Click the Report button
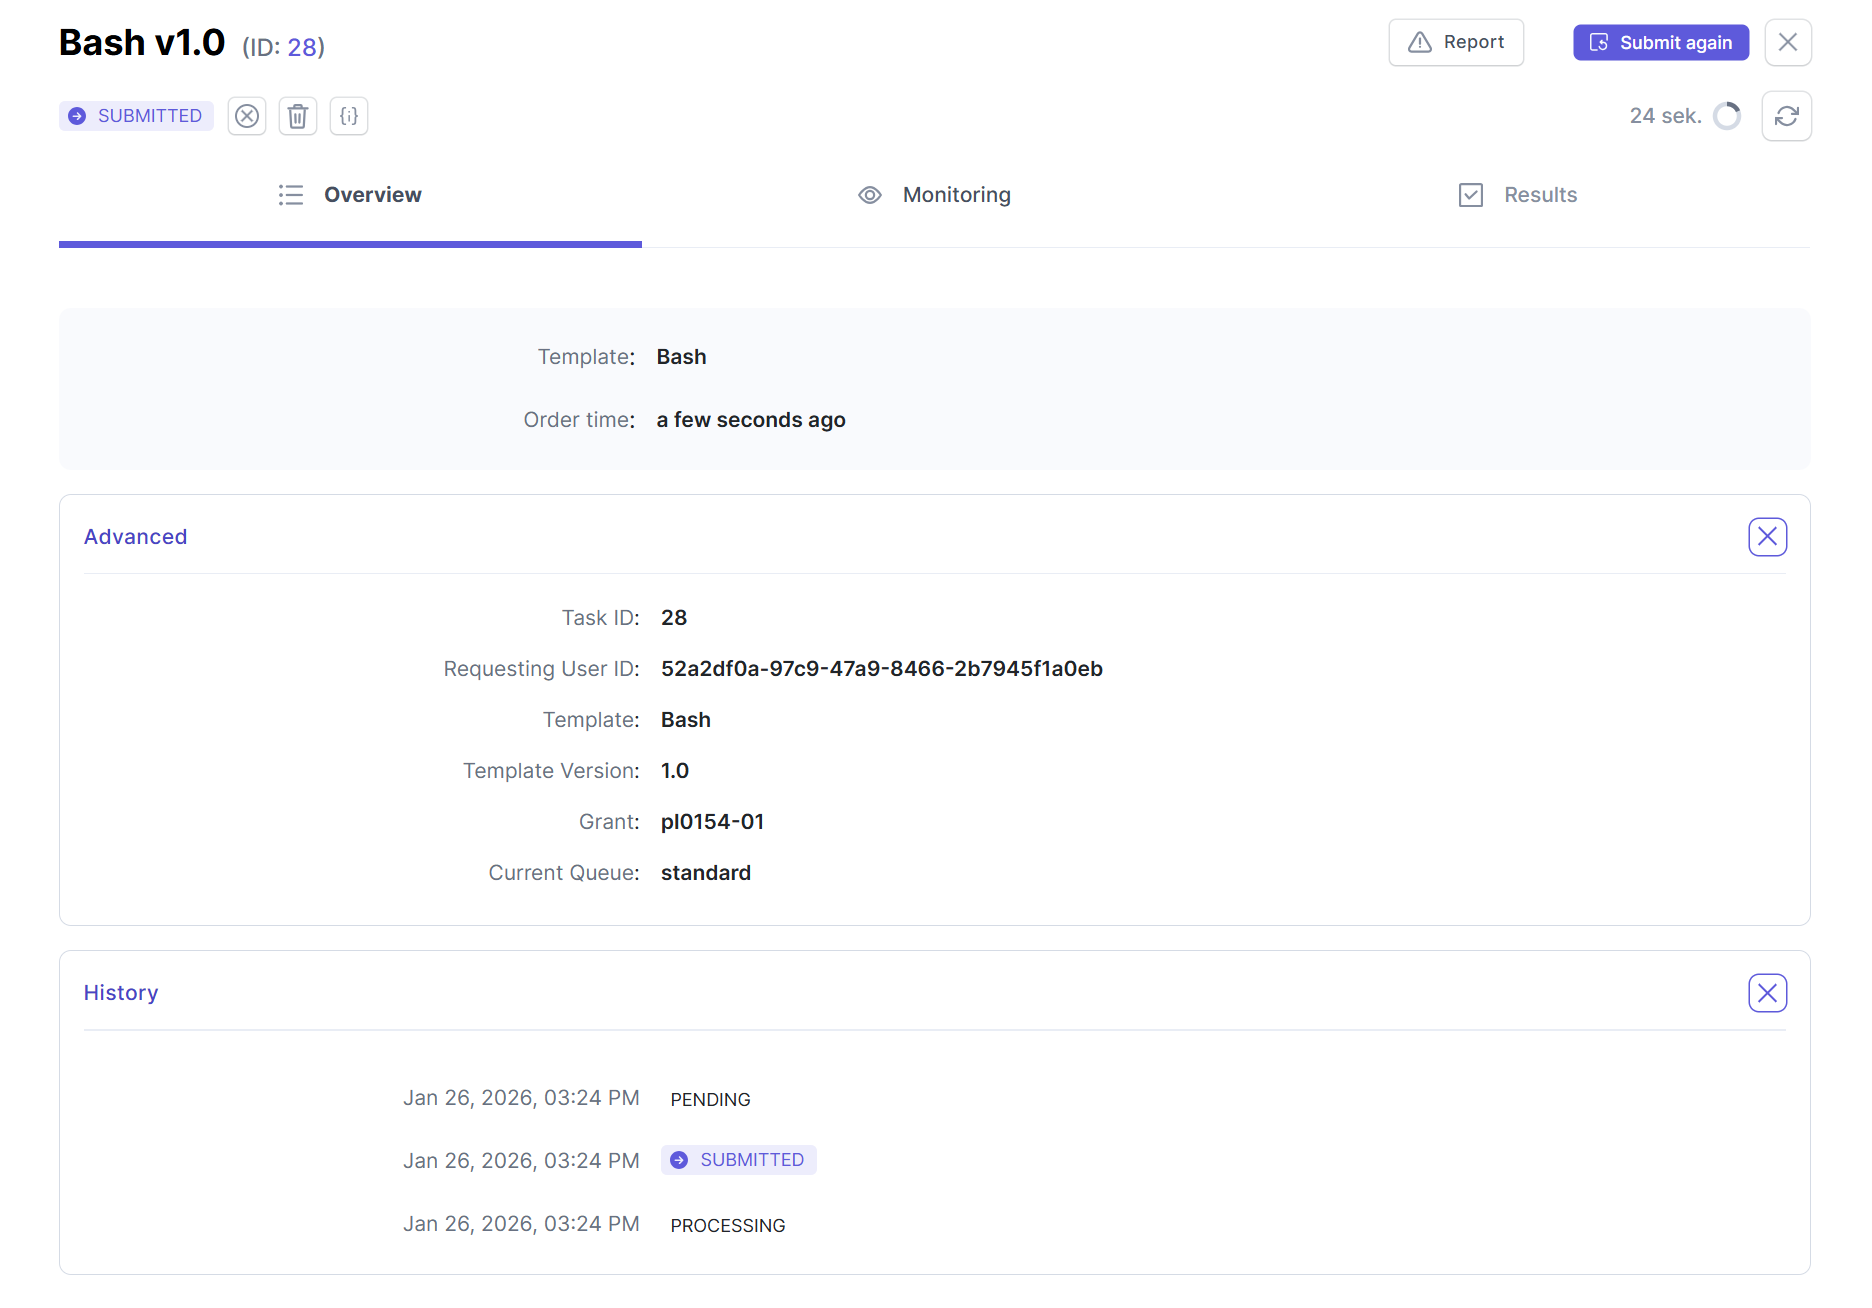The image size is (1872, 1308). (x=1456, y=42)
